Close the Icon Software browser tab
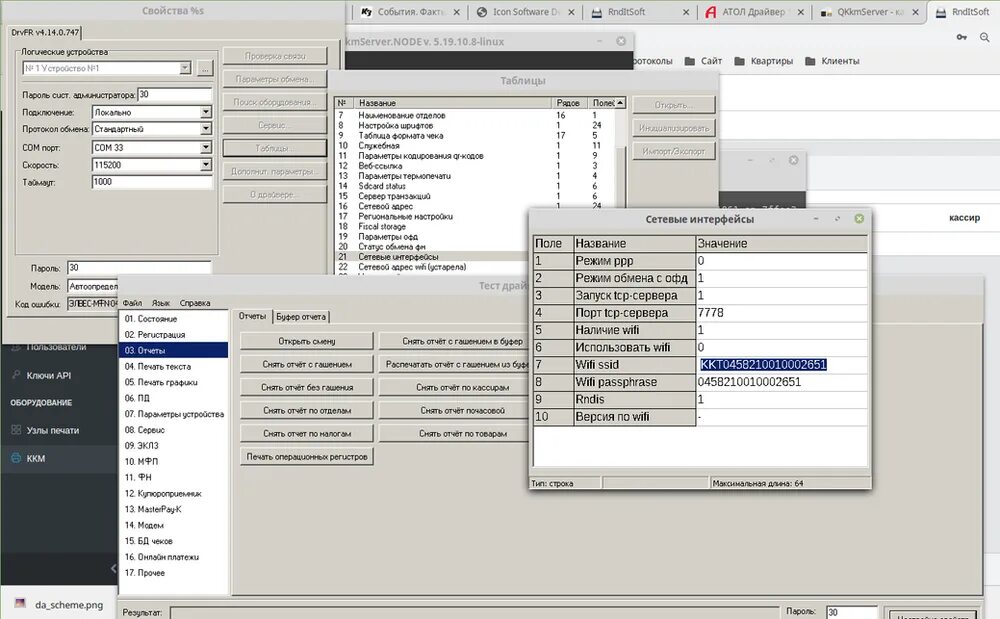Image resolution: width=1000 pixels, height=619 pixels. [x=571, y=12]
